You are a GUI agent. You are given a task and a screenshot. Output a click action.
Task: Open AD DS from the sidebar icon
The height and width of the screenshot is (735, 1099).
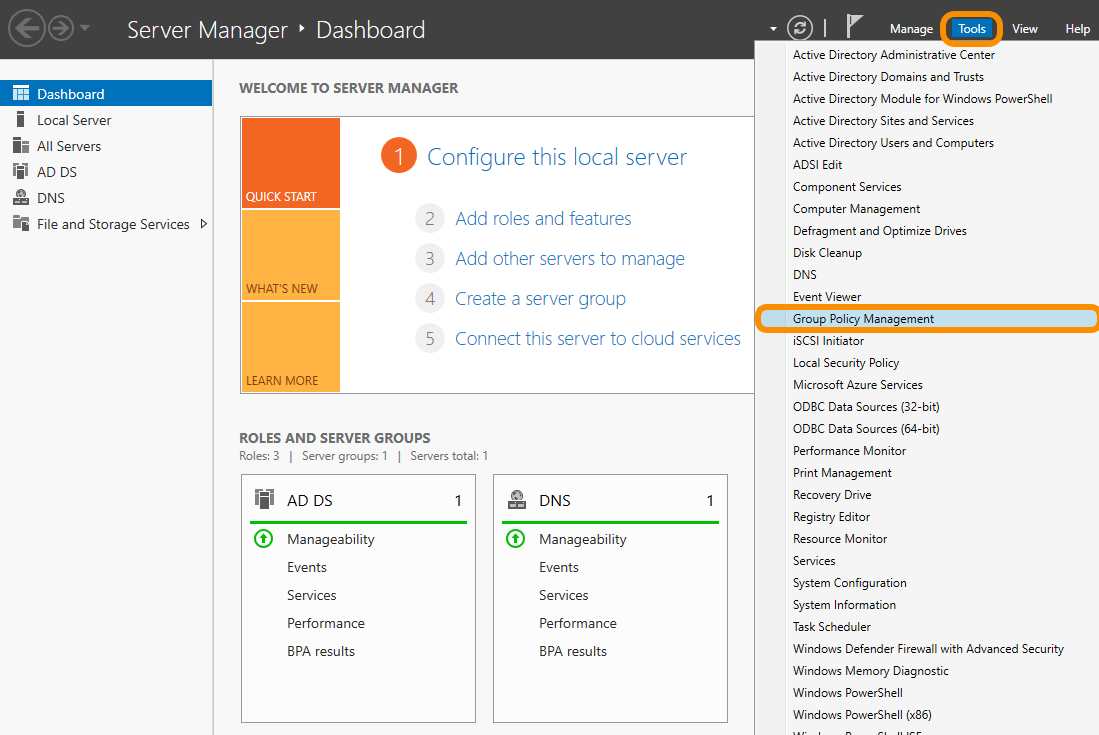pyautogui.click(x=18, y=171)
